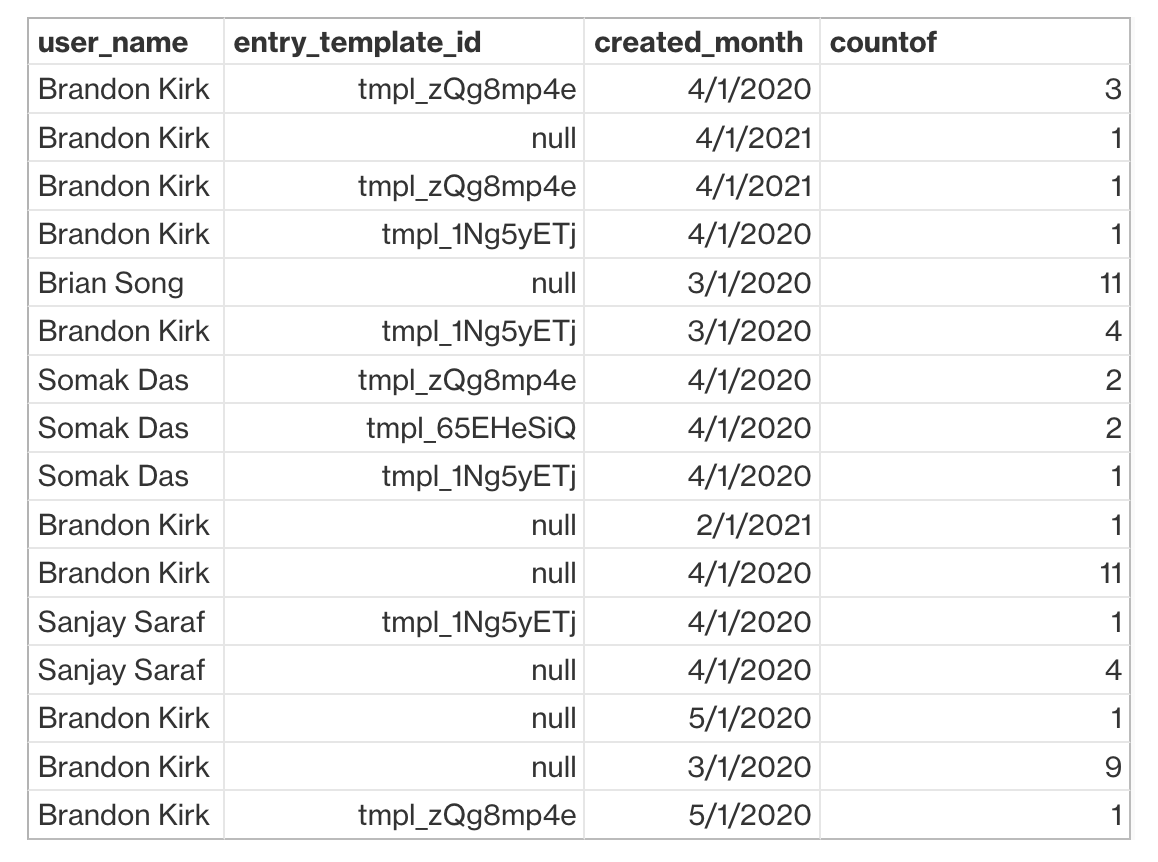Select the created_month column header
1158x862 pixels.
(x=702, y=42)
